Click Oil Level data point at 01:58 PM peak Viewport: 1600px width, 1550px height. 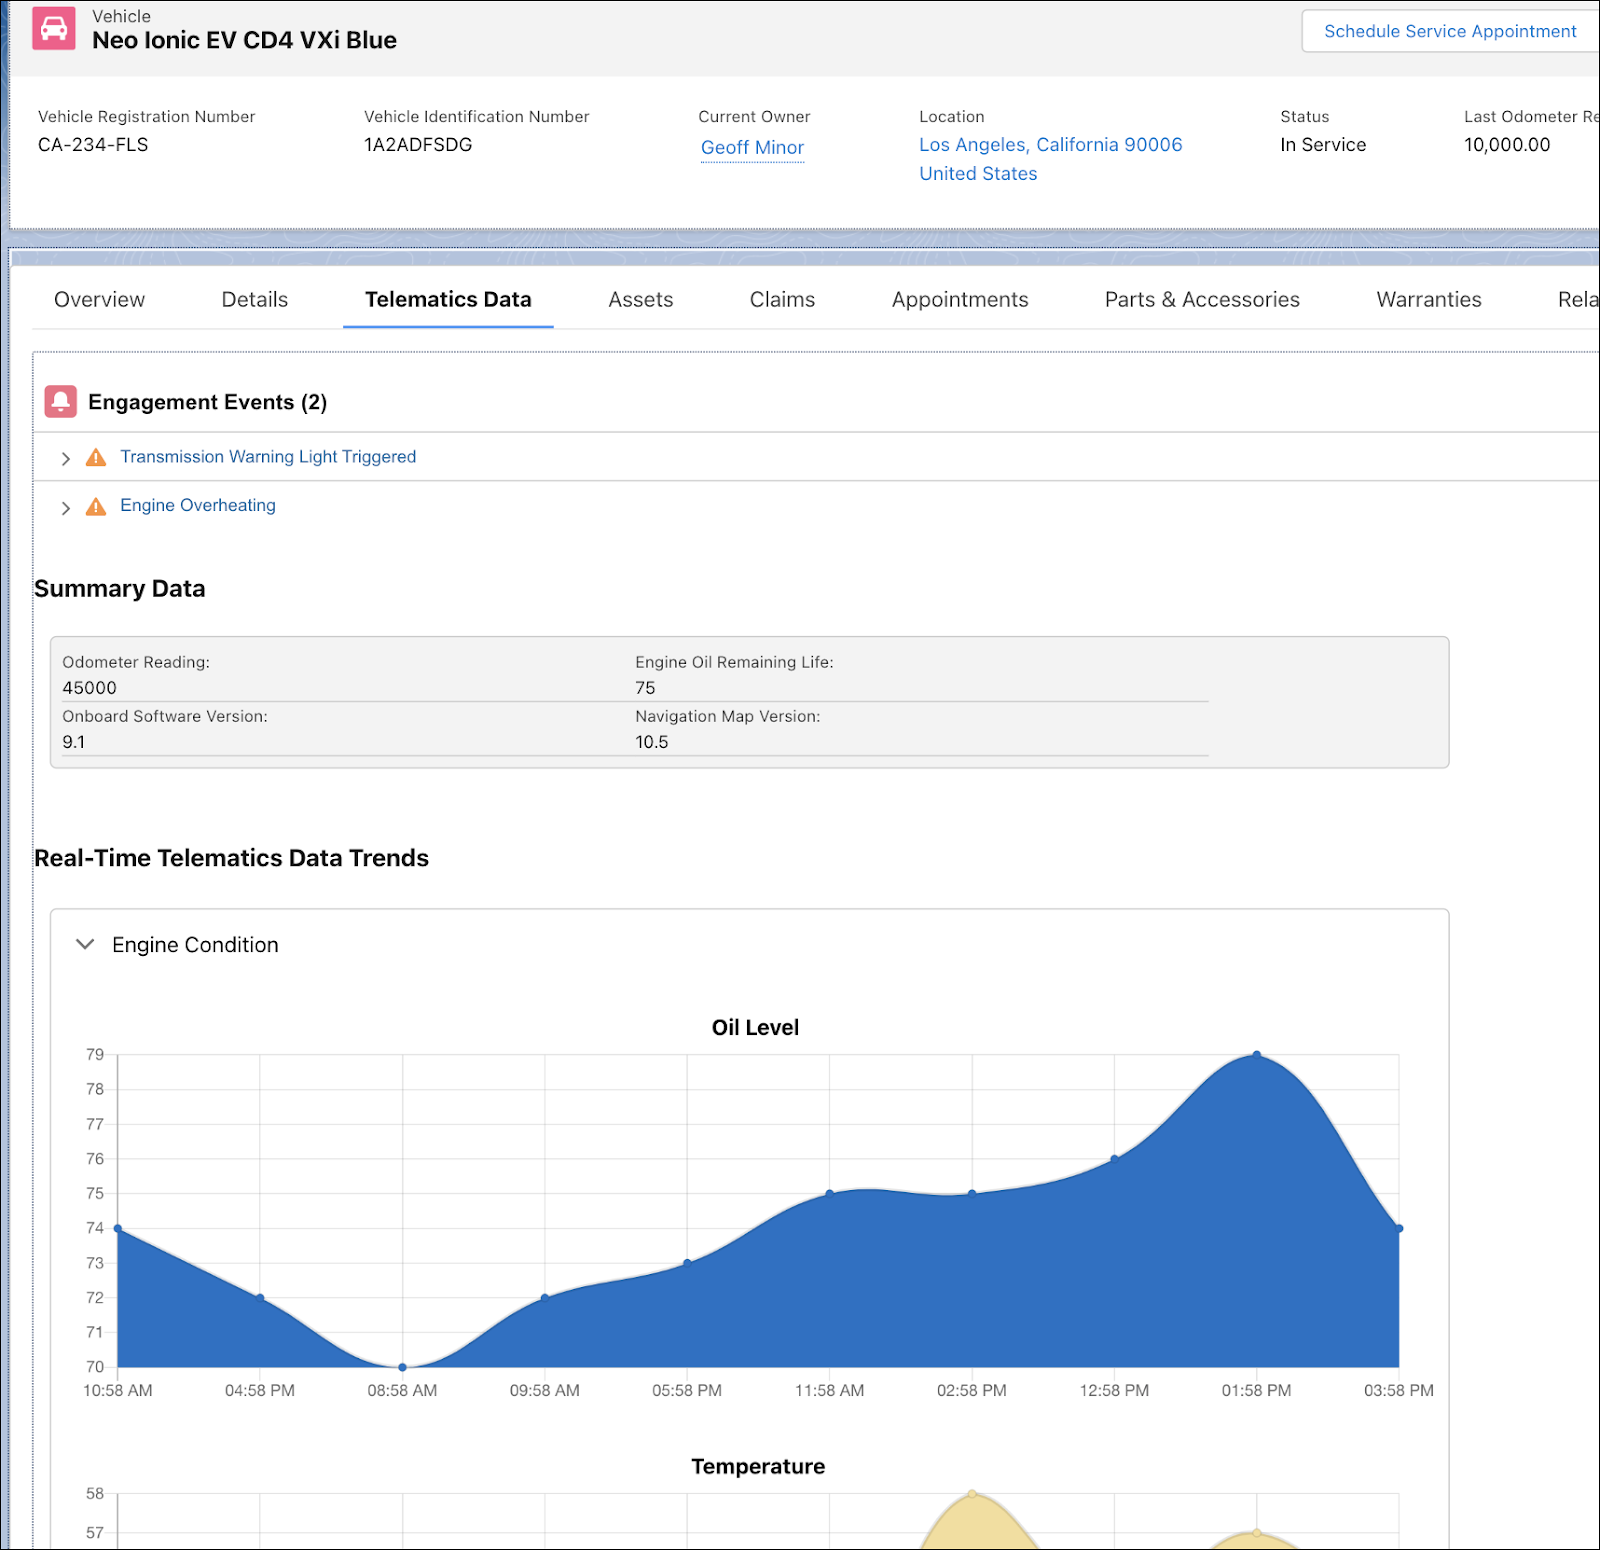(1257, 1055)
